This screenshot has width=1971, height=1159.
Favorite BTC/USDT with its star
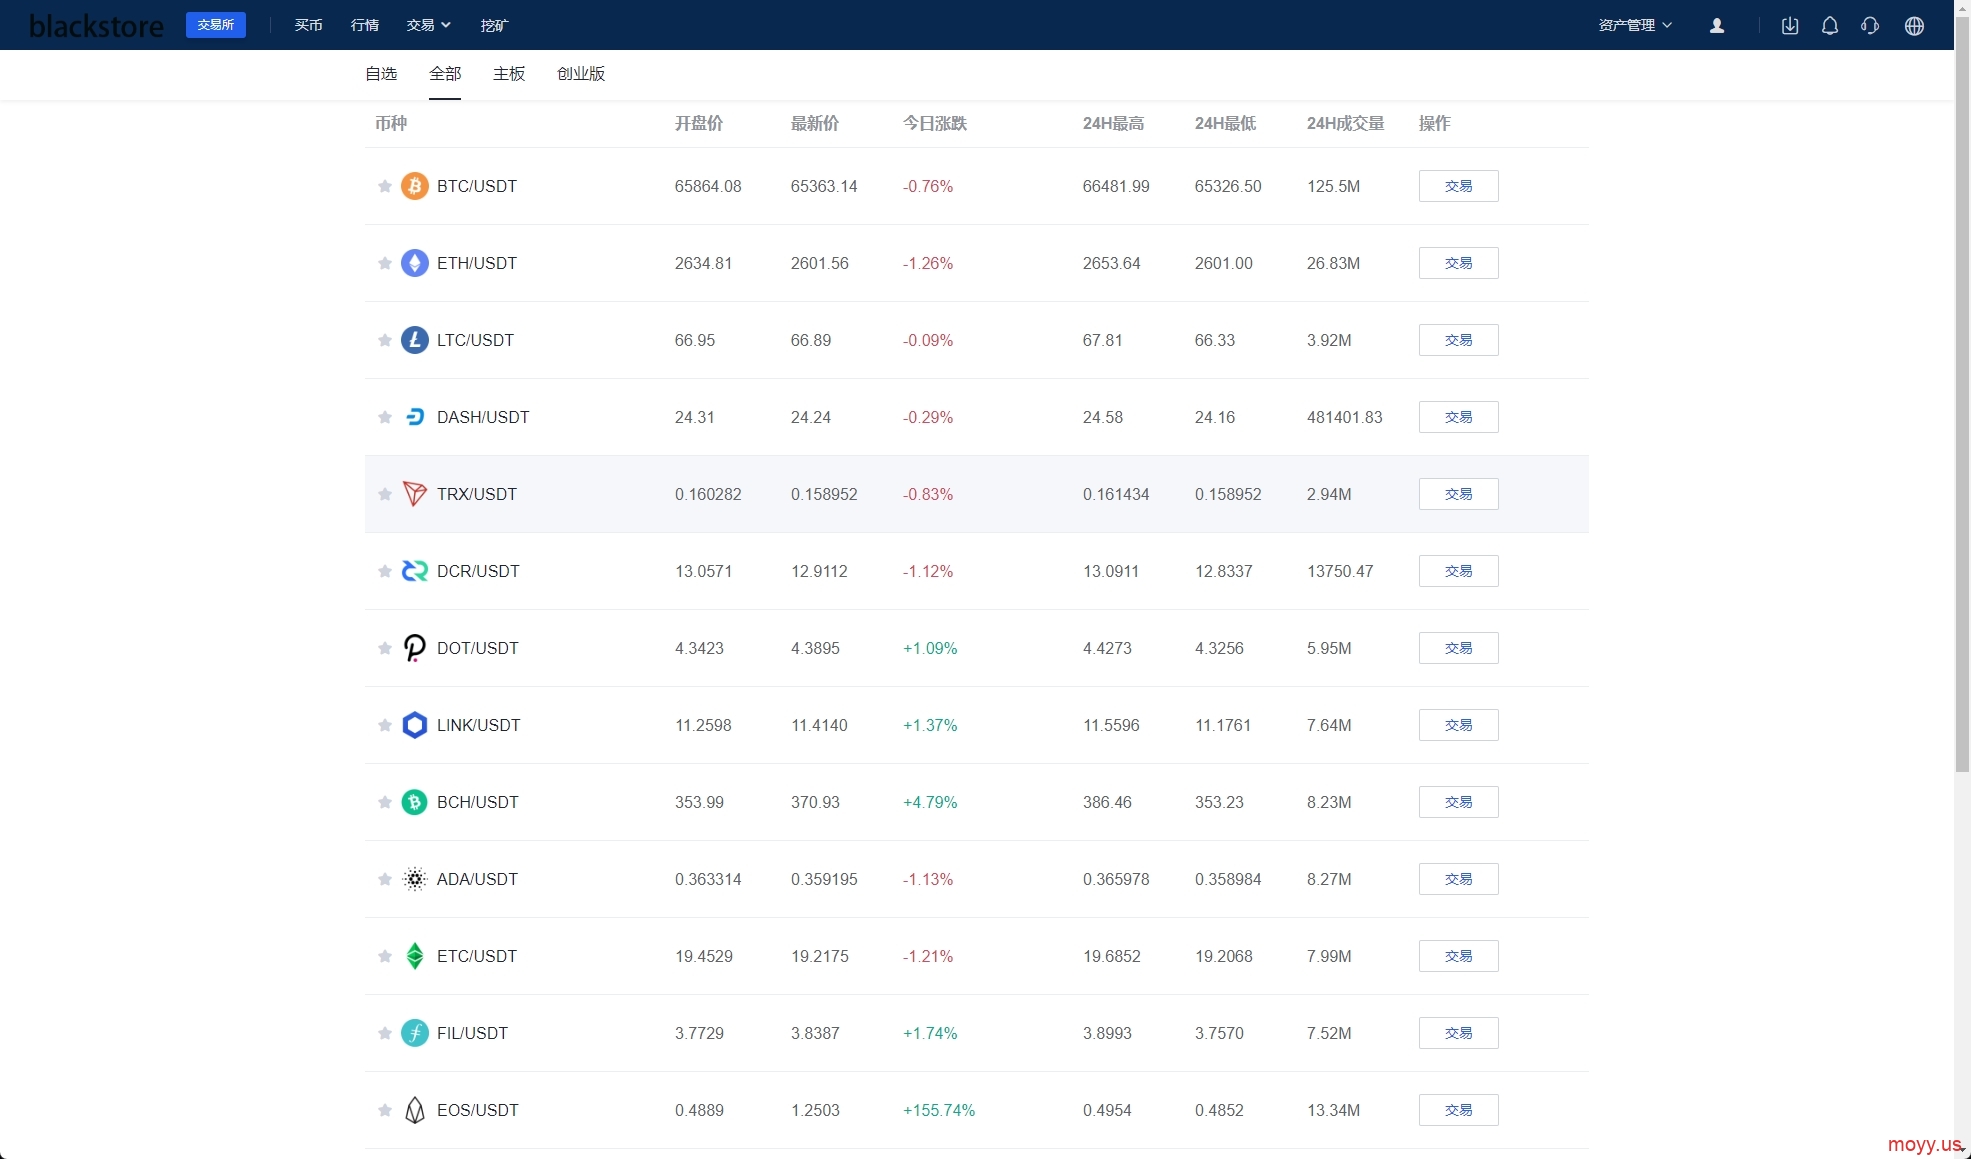[384, 186]
